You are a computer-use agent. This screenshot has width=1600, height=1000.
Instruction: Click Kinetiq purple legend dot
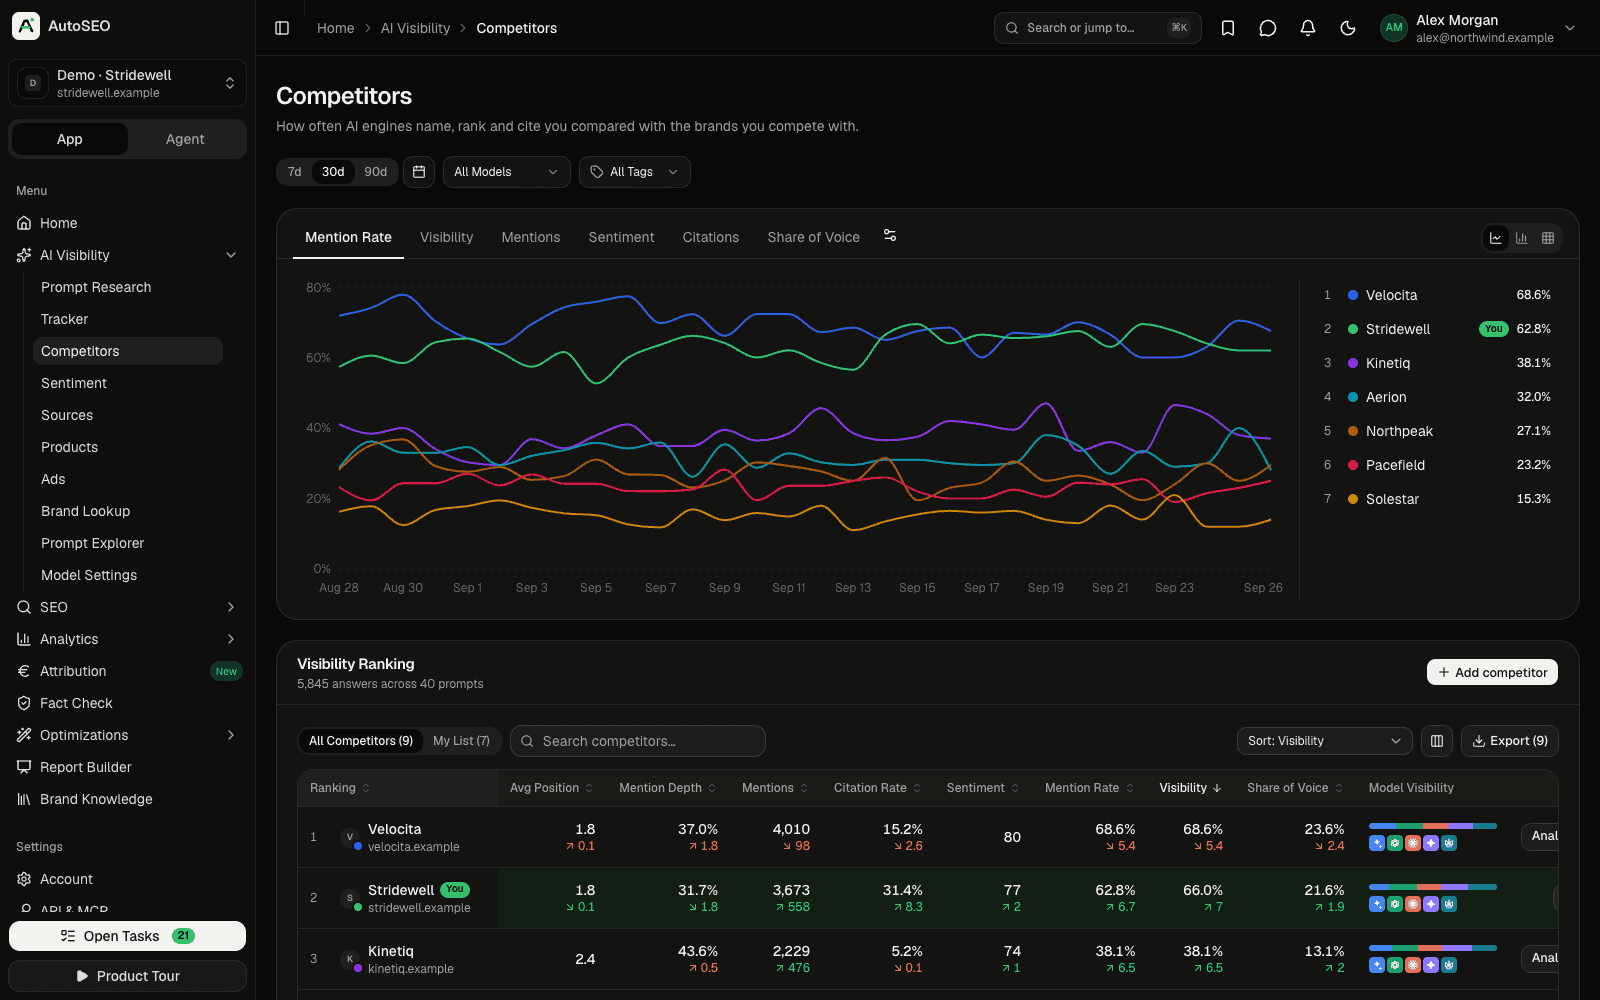point(1353,363)
